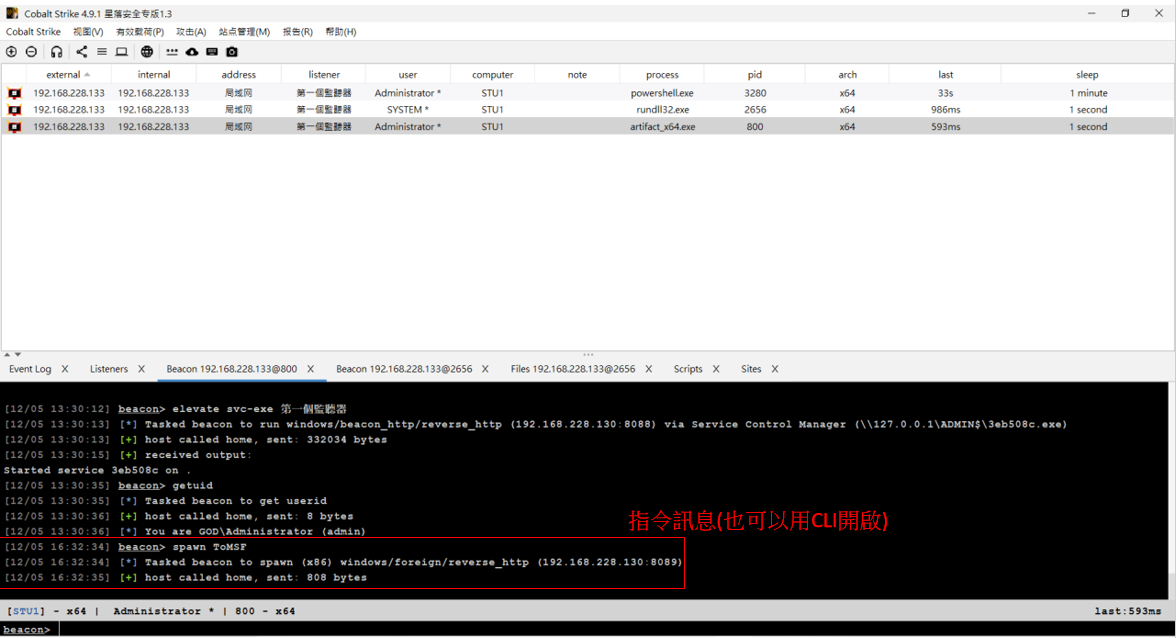Close the Files 192.168.228.133@2656 tab
The image size is (1176, 638).
649,369
